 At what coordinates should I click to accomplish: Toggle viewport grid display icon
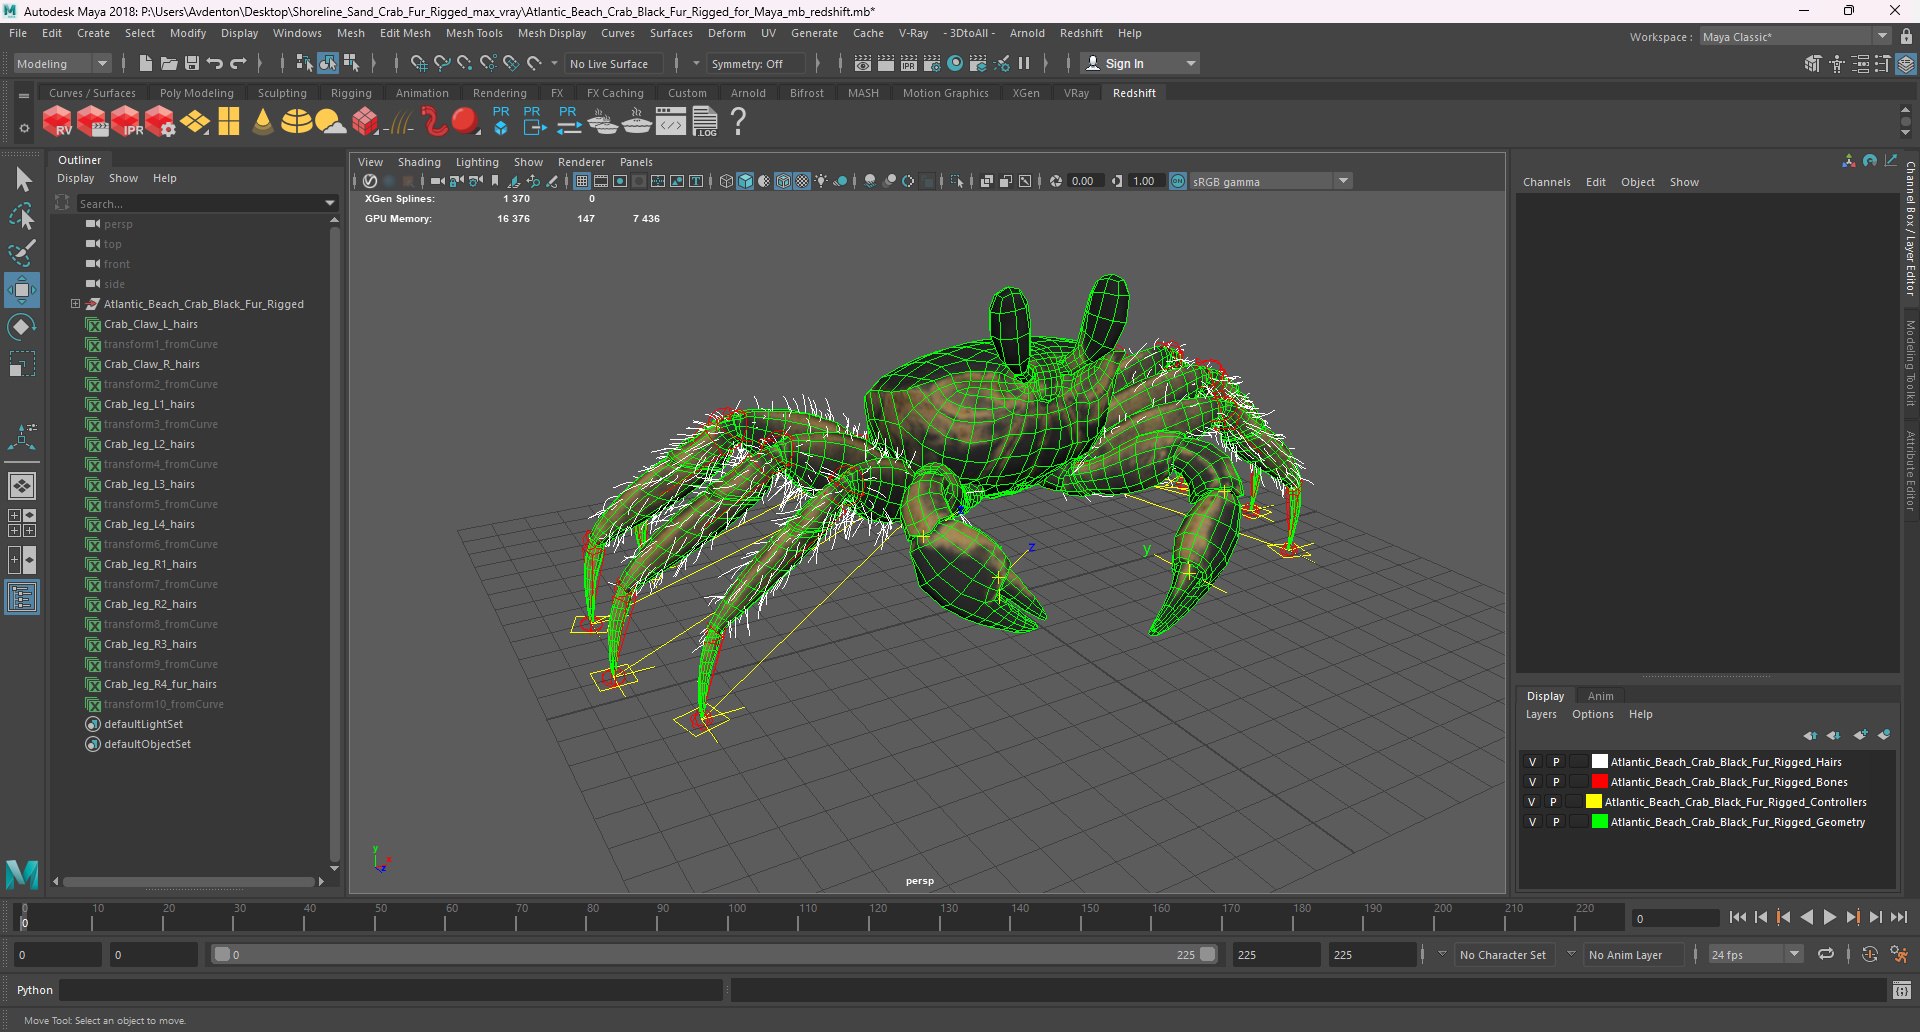pos(582,181)
